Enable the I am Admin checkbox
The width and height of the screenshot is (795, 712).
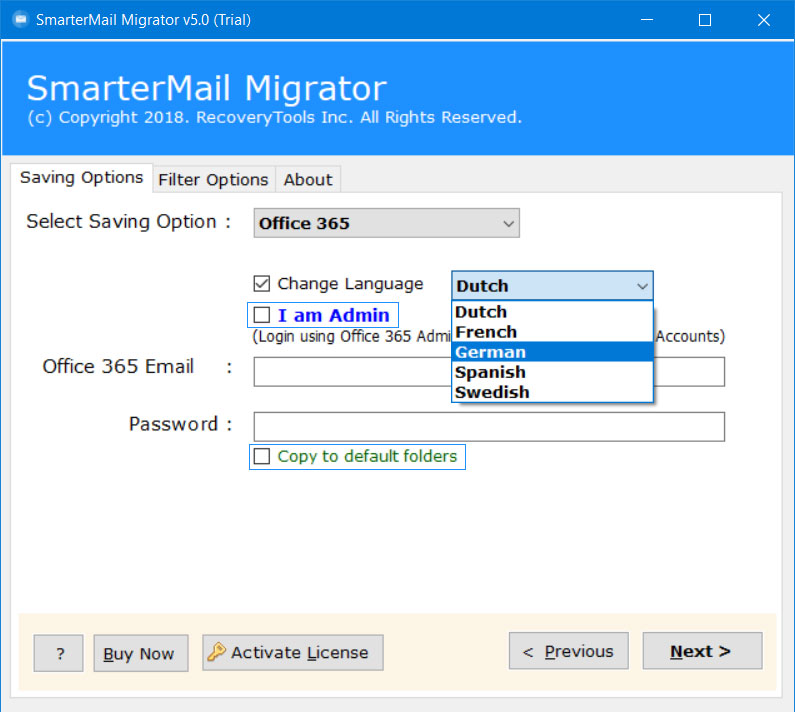point(262,315)
